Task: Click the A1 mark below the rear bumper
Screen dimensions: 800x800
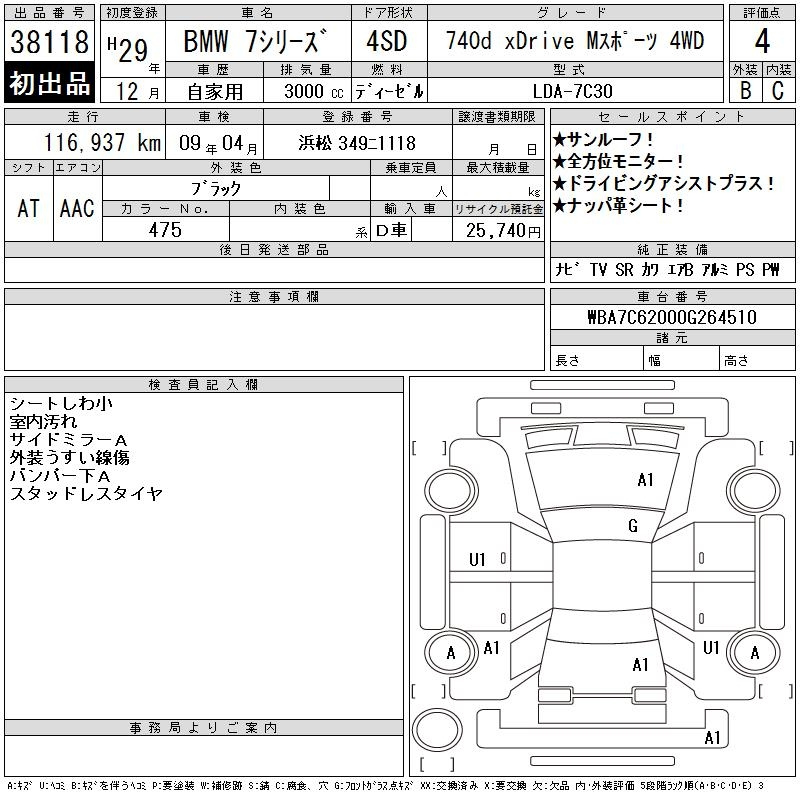Action: pos(712,738)
